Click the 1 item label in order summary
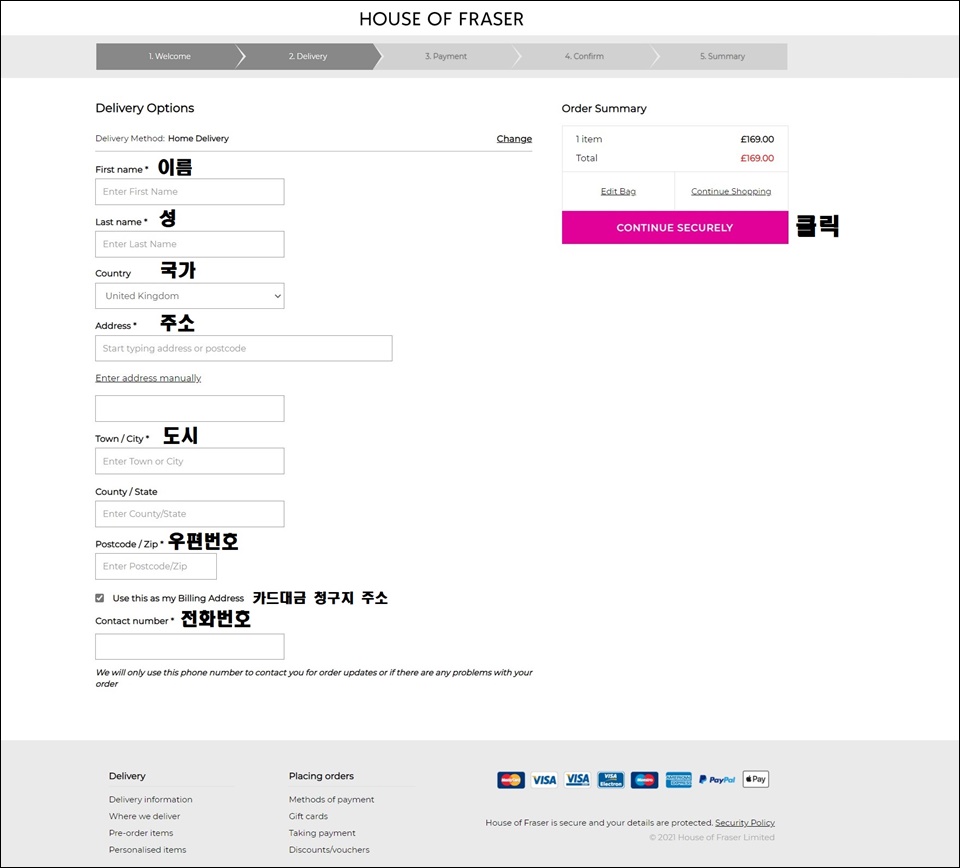The image size is (960, 868). (589, 139)
